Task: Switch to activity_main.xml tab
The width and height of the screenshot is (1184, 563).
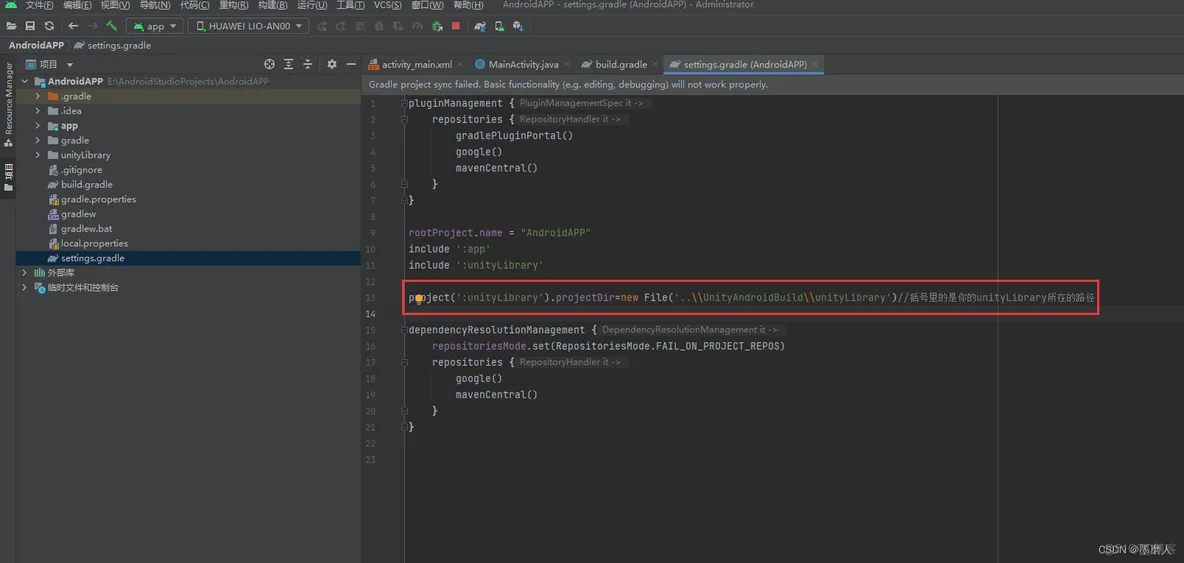Action: pos(416,64)
